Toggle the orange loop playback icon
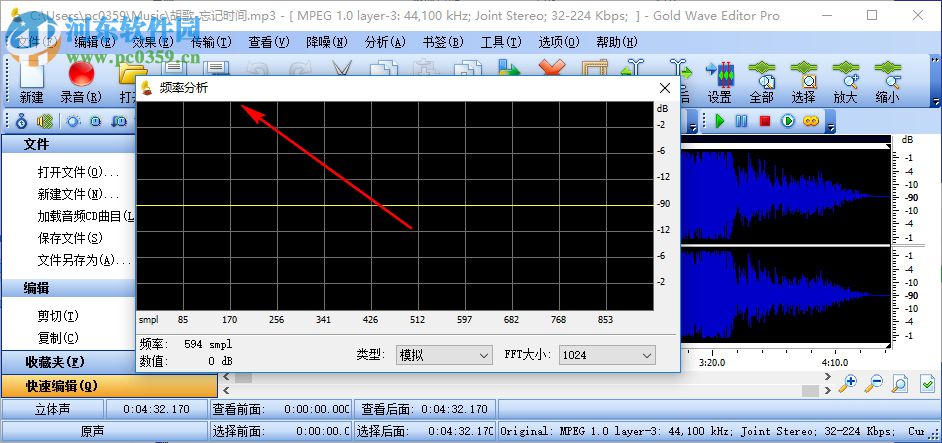This screenshot has height=443, width=942. (811, 121)
